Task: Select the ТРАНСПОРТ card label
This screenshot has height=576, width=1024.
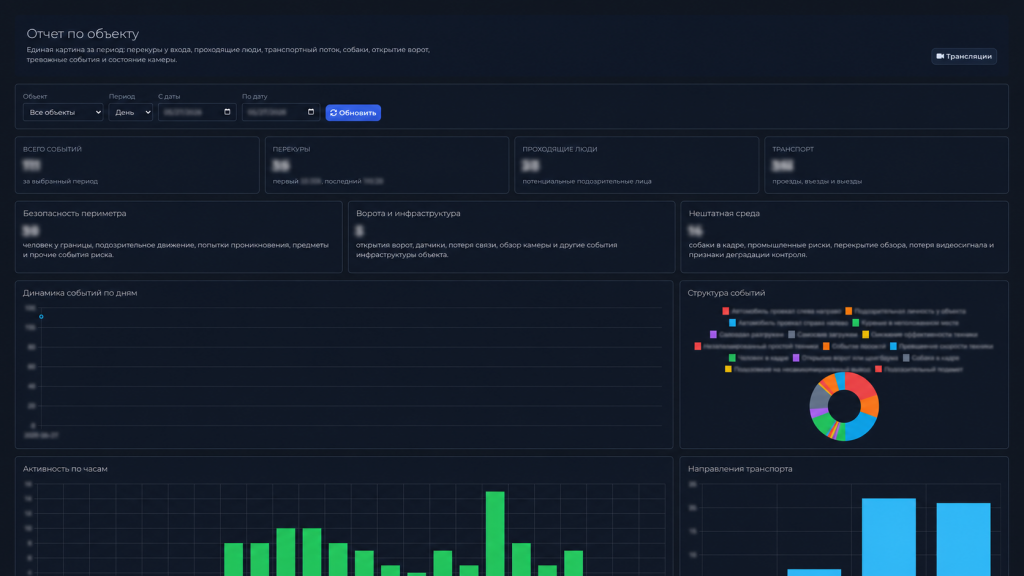Action: click(x=793, y=150)
